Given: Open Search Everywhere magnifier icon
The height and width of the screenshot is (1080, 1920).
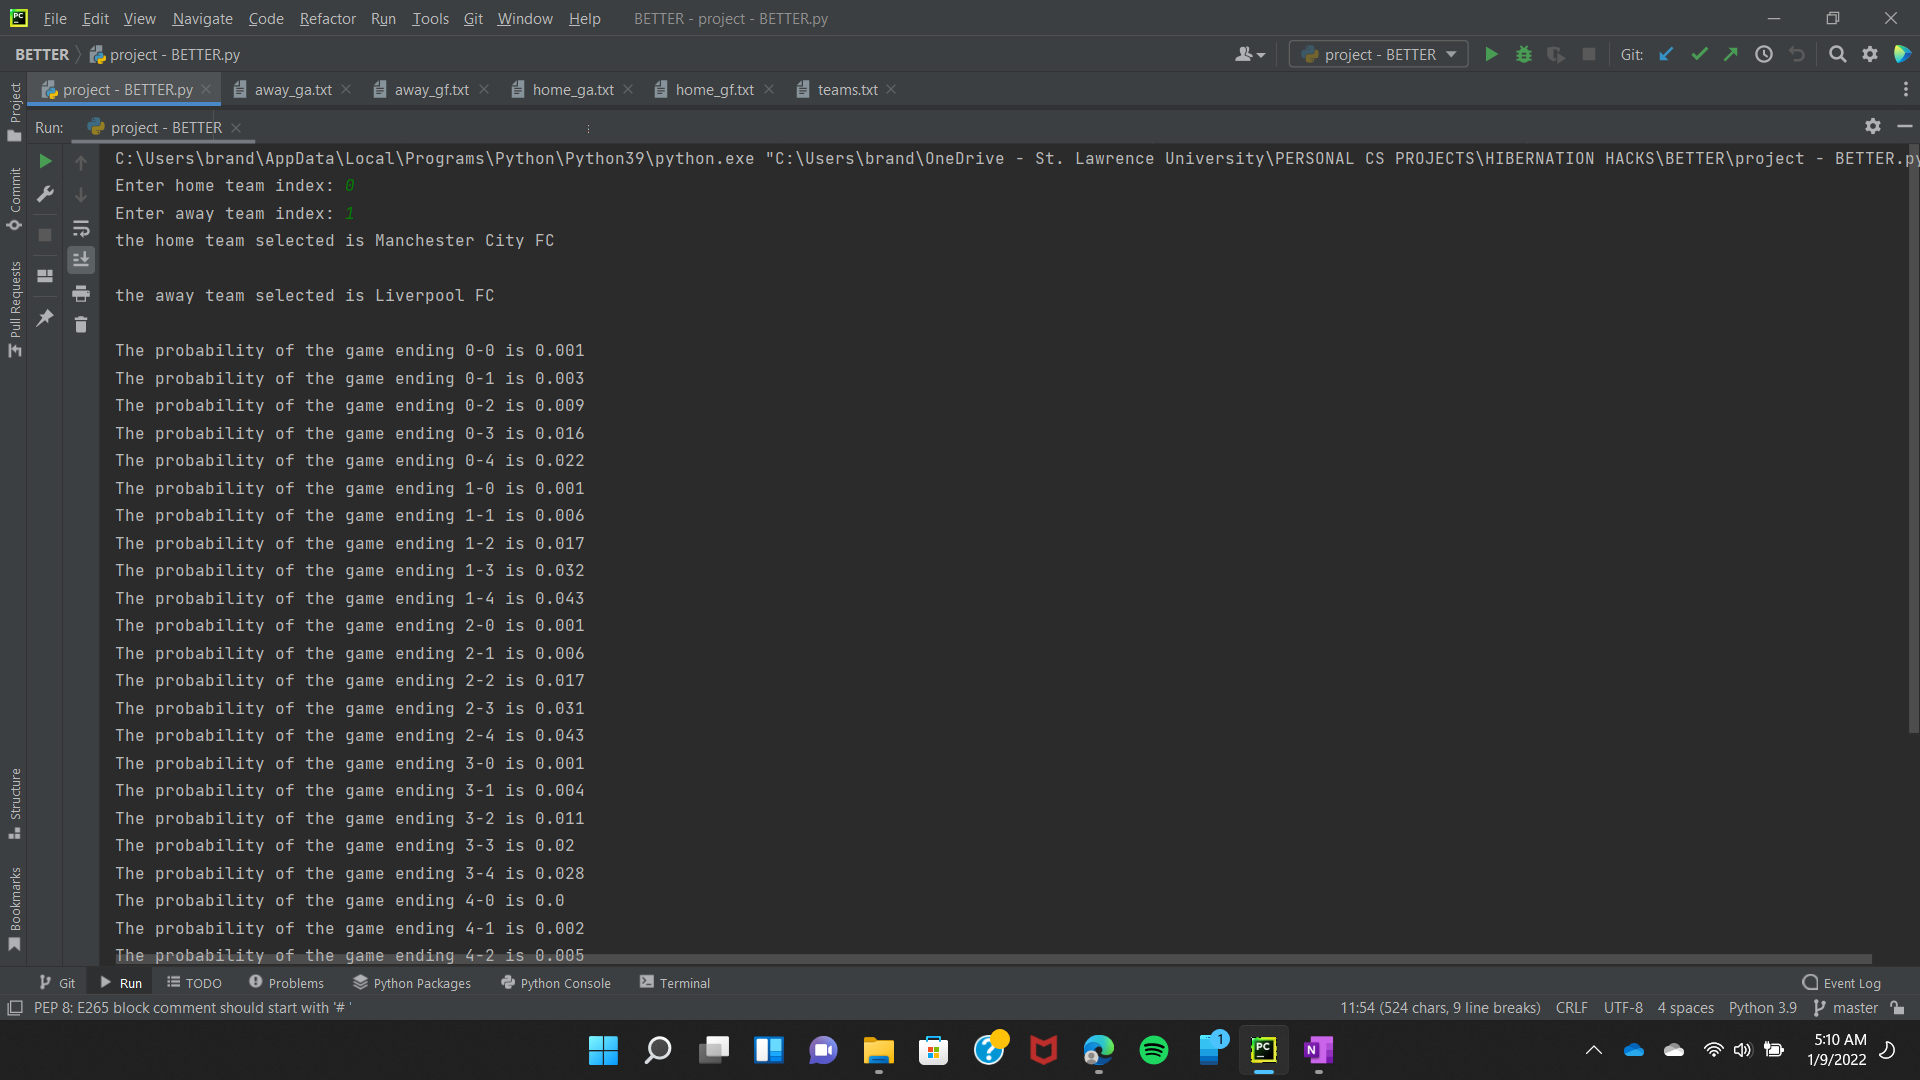Looking at the screenshot, I should point(1837,55).
